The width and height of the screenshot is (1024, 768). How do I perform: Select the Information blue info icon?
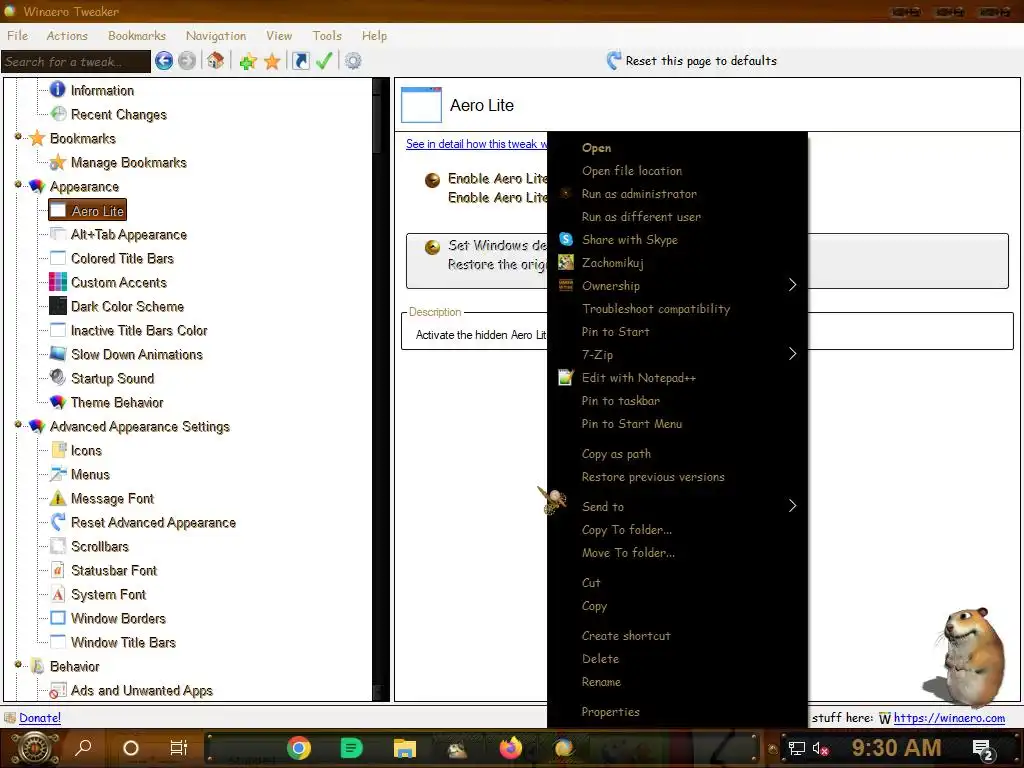tap(57, 89)
